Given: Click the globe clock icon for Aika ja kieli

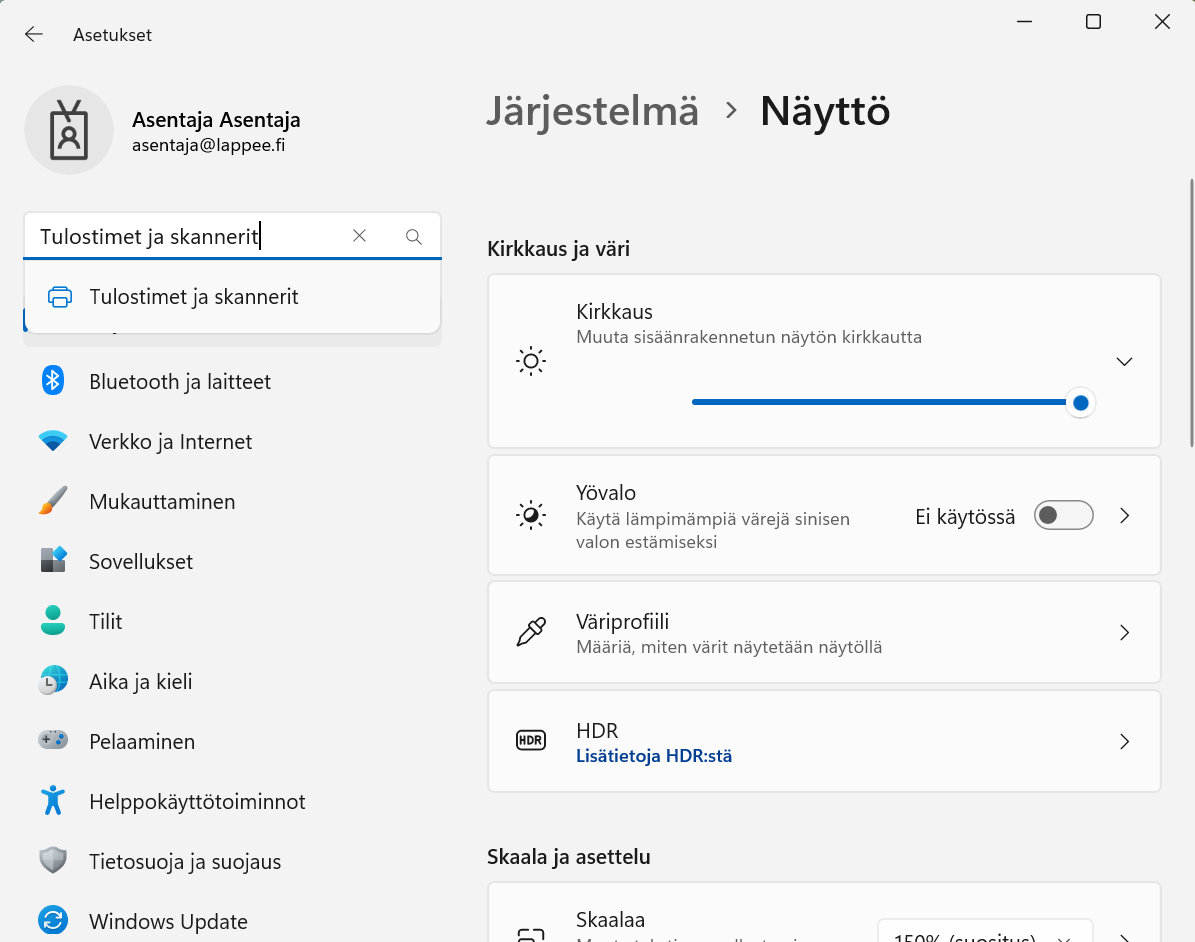Looking at the screenshot, I should (x=53, y=681).
